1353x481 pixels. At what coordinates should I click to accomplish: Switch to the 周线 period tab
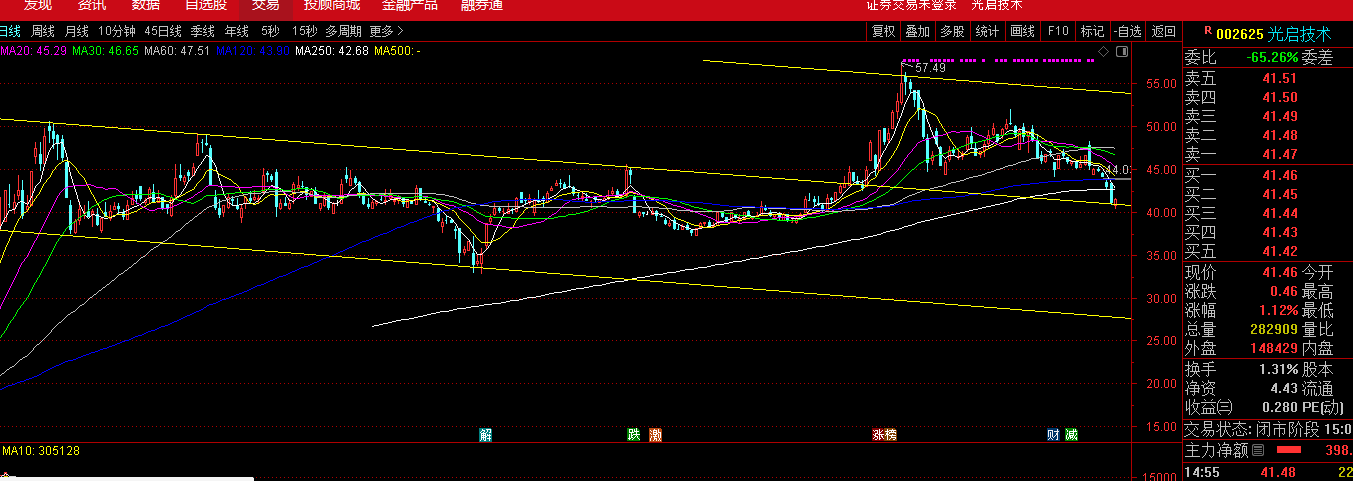pos(43,32)
